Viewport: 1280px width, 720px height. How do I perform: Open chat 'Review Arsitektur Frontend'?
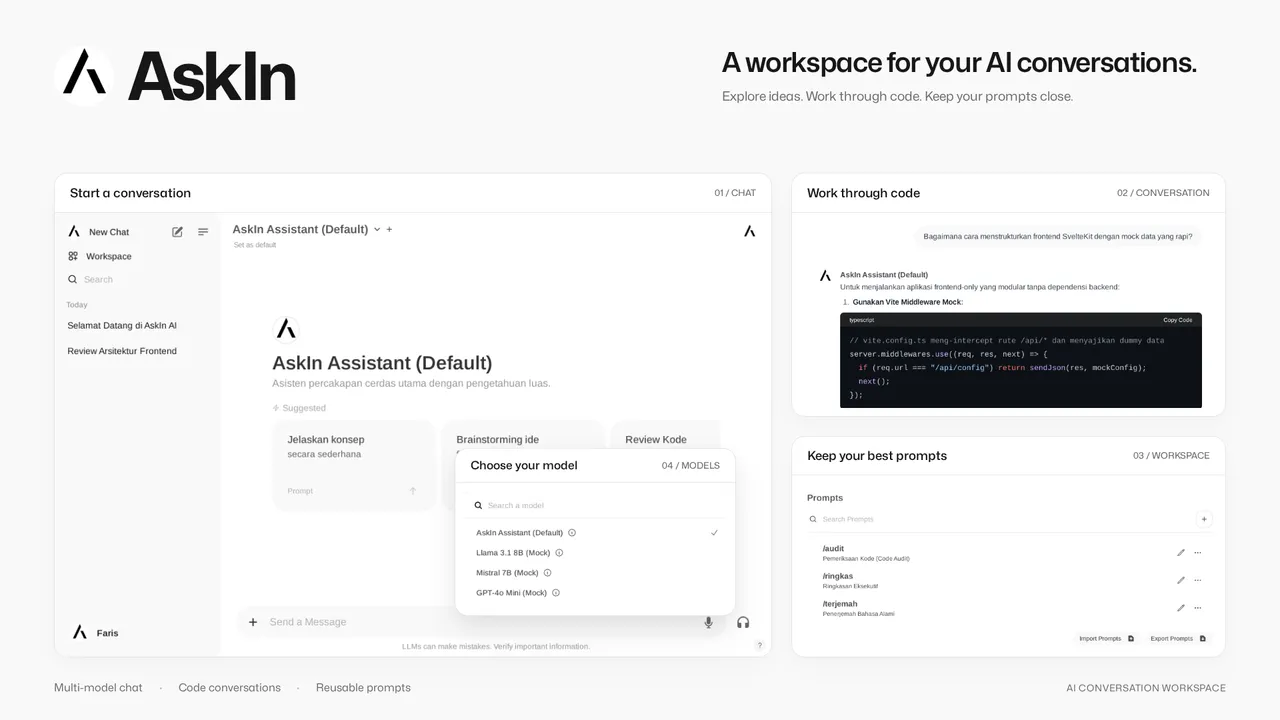pyautogui.click(x=122, y=351)
